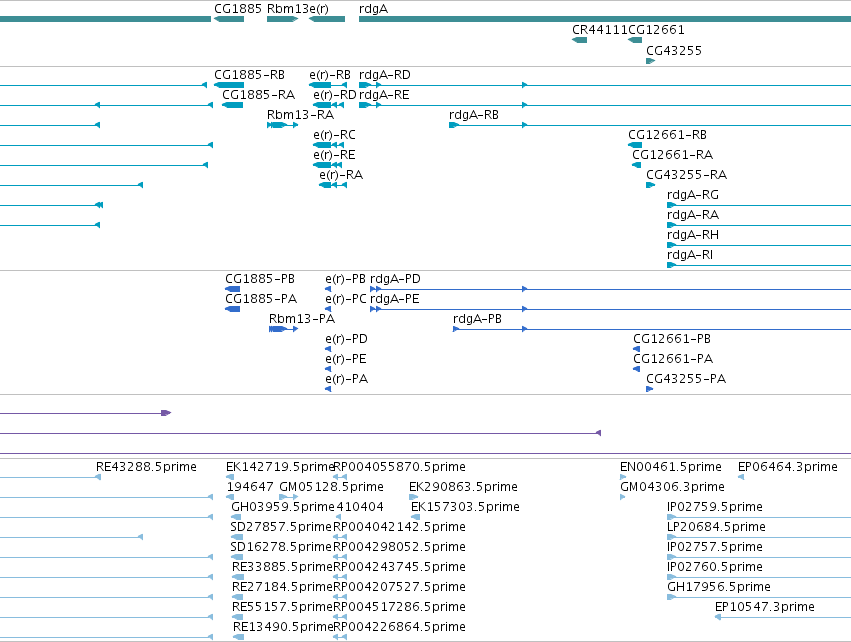
Task: Select transcript rdgA-RB
Action: [x=474, y=115]
